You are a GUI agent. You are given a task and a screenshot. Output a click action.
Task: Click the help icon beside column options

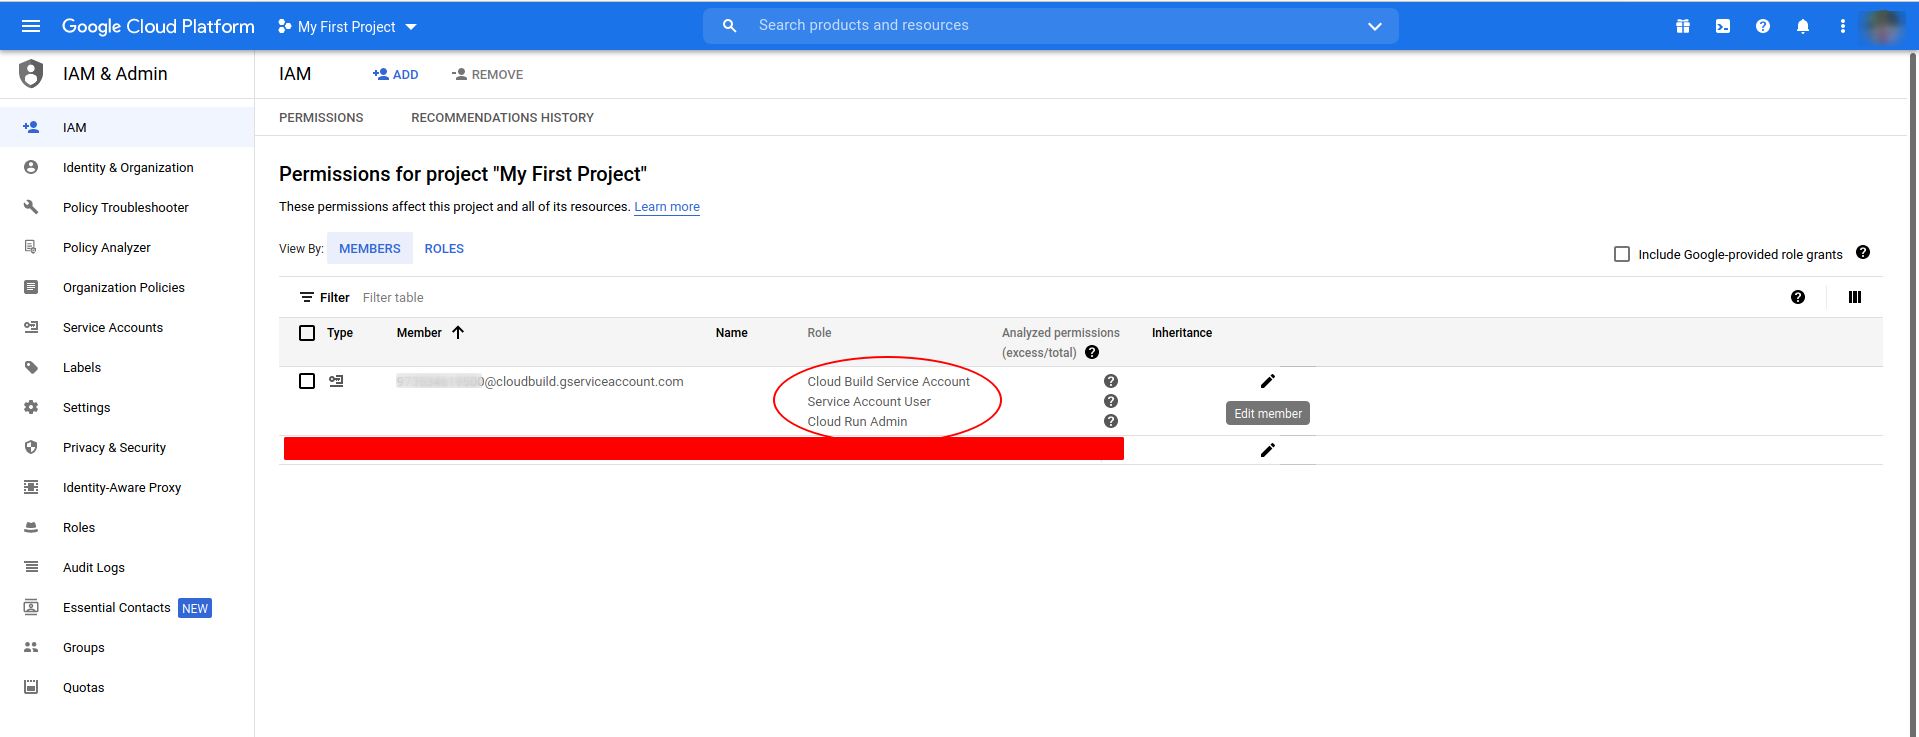(x=1798, y=297)
